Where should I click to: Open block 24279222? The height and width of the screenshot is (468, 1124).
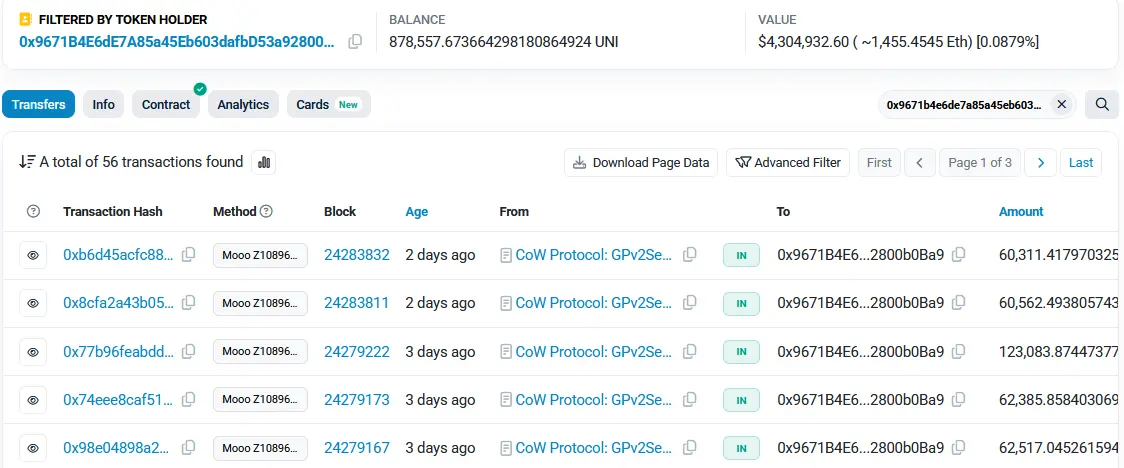(x=357, y=351)
